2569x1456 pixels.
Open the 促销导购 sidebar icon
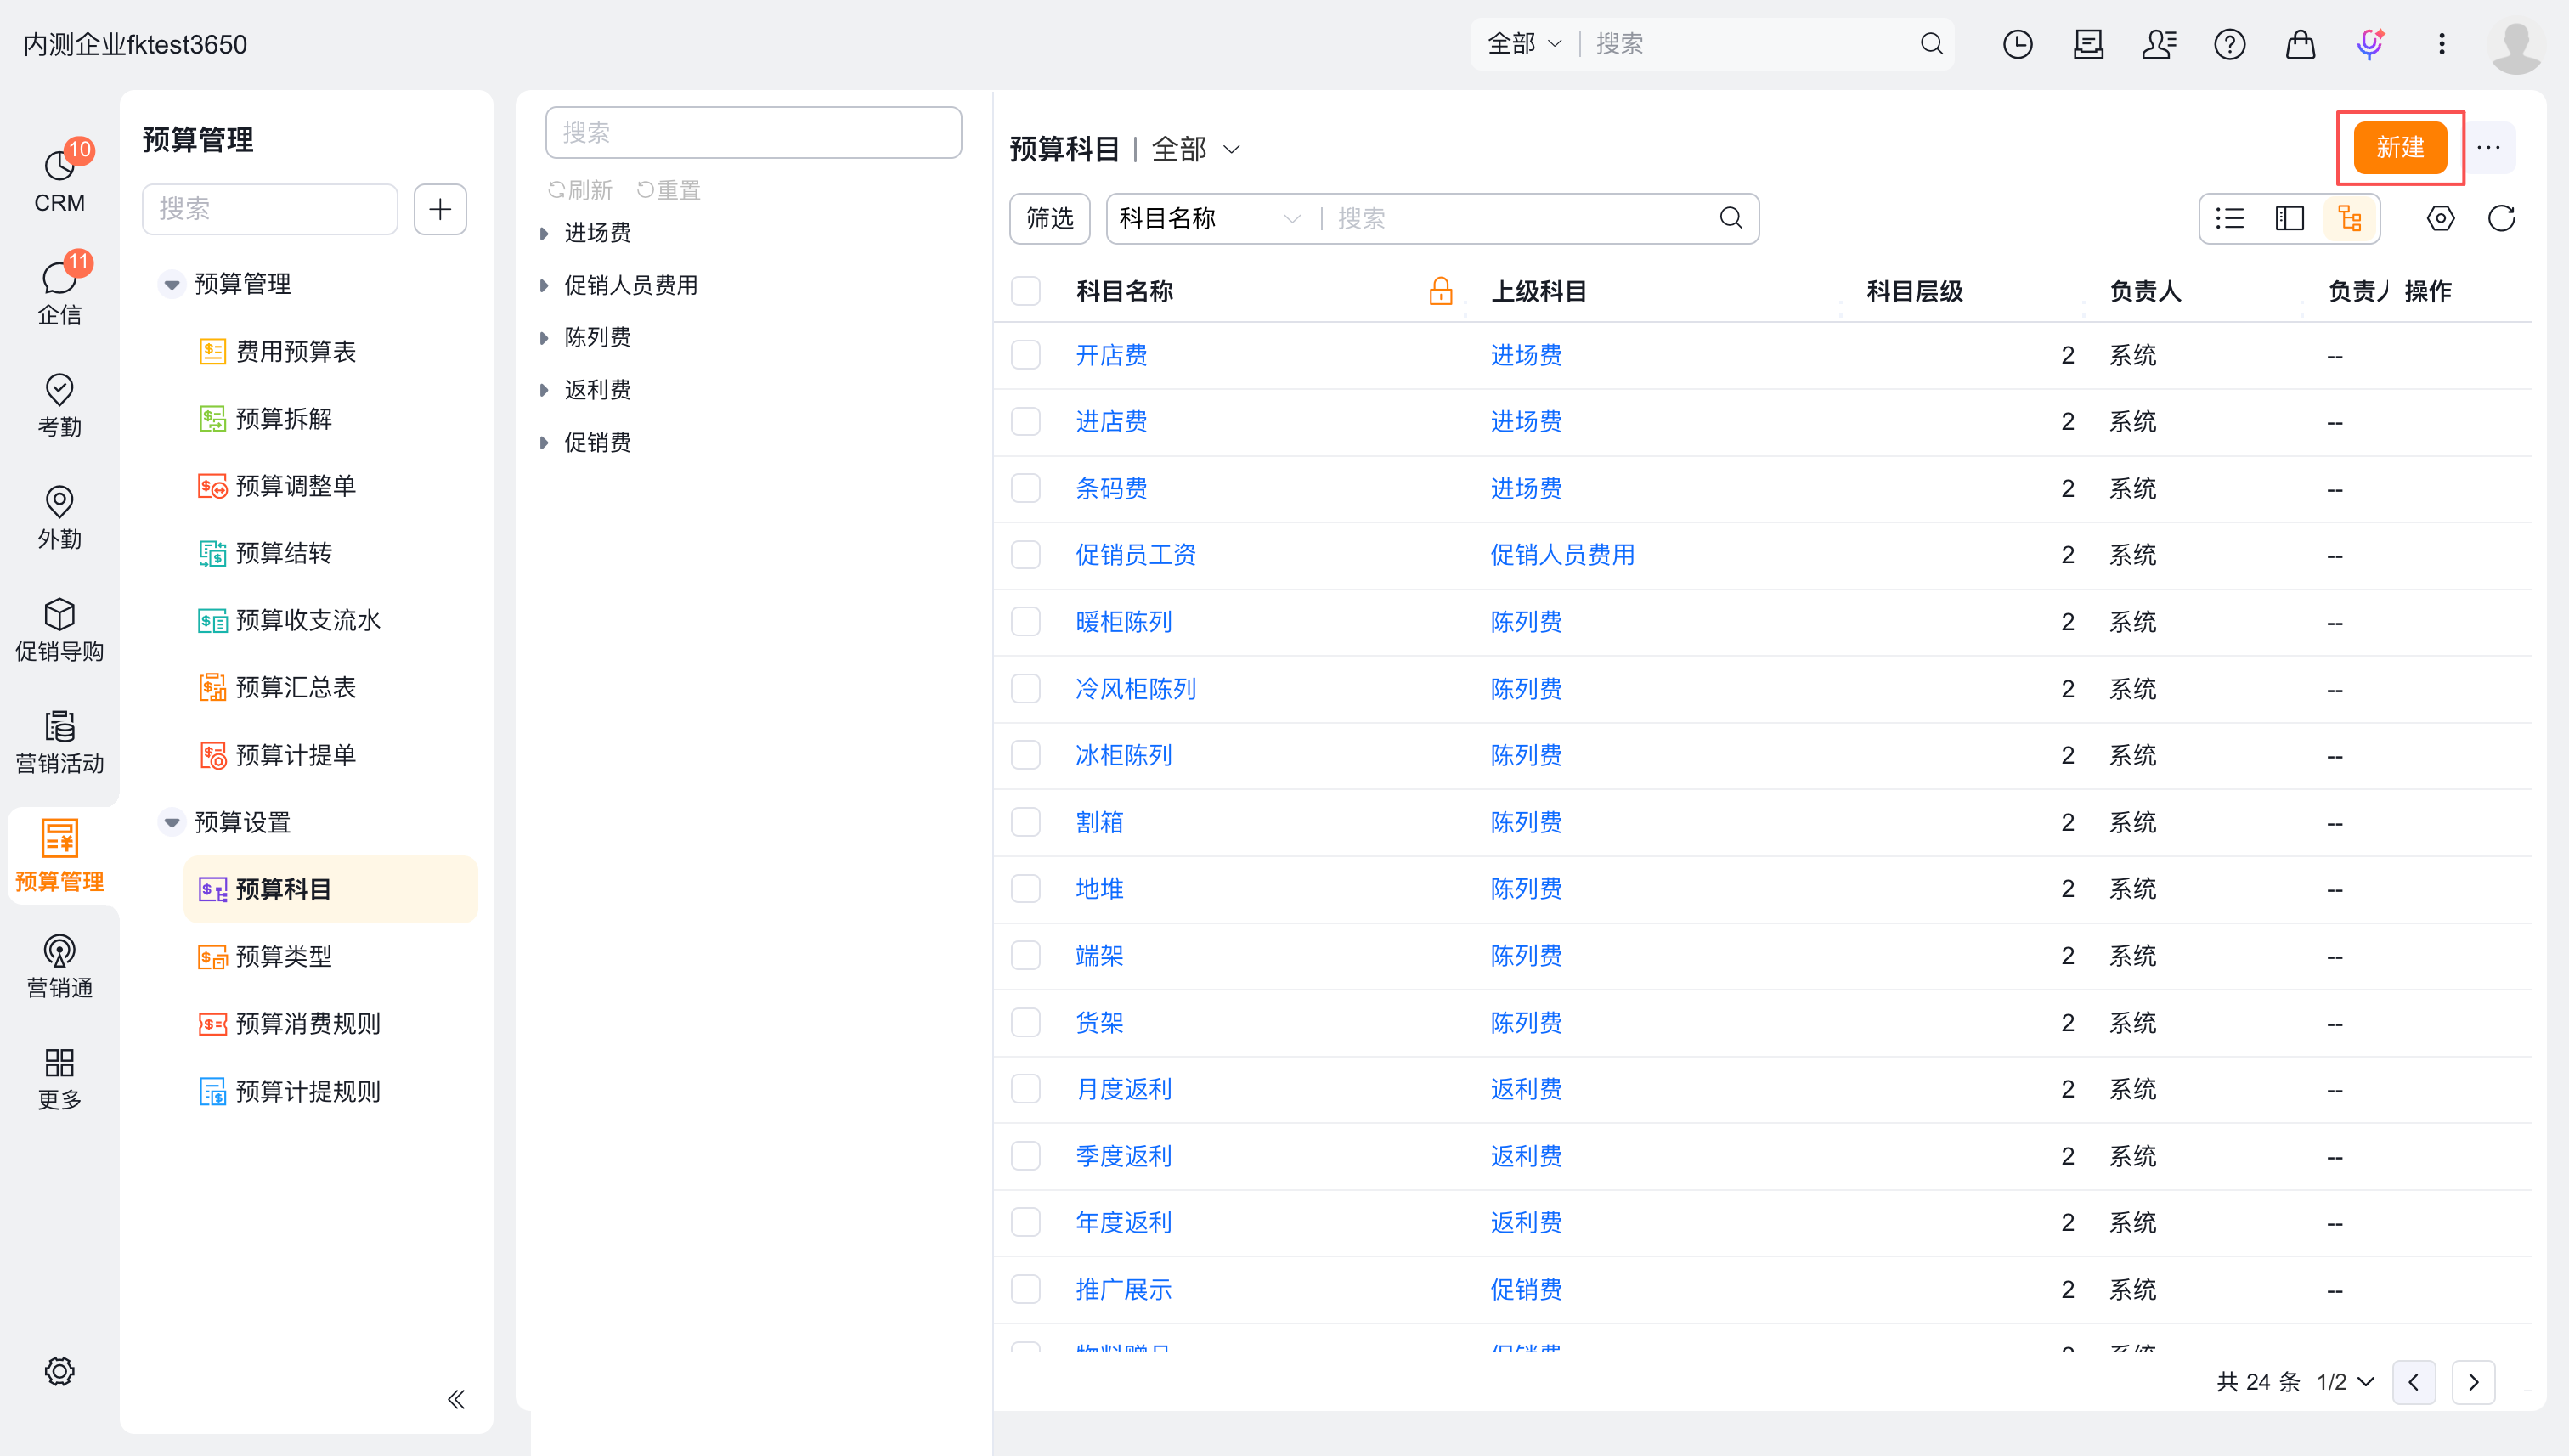(x=59, y=629)
